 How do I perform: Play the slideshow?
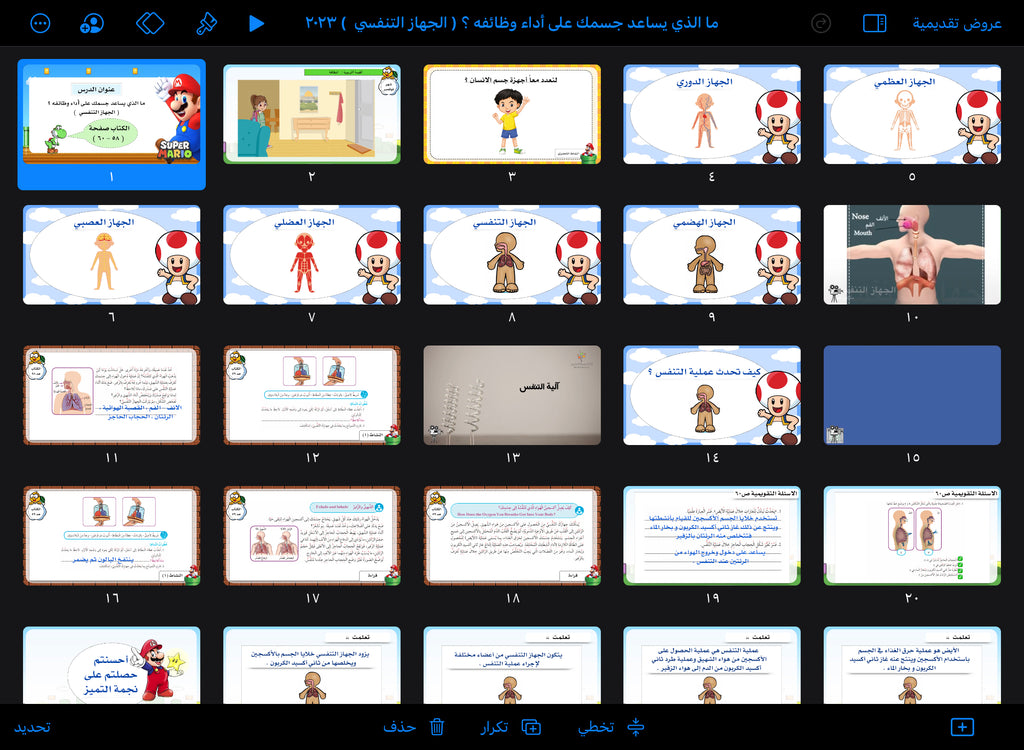257,24
